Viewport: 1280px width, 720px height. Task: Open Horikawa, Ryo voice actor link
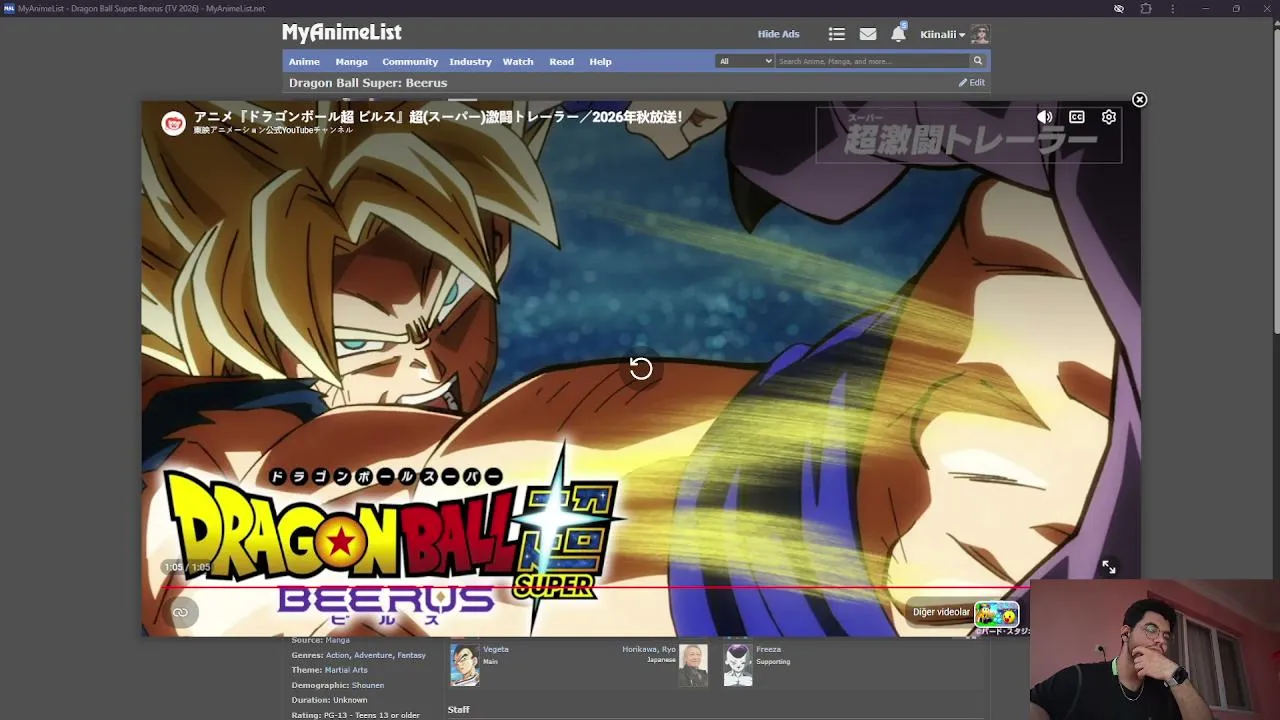pos(649,649)
